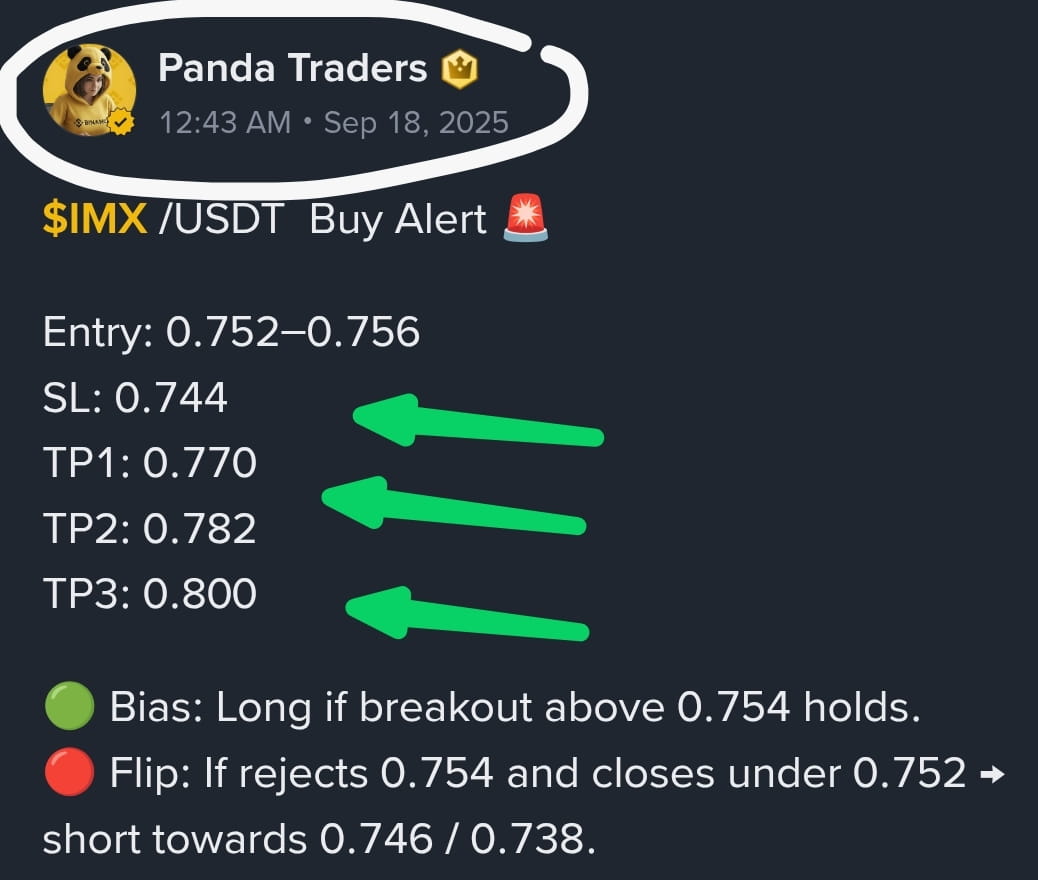Click the Buy Alert heading text

coord(398,220)
